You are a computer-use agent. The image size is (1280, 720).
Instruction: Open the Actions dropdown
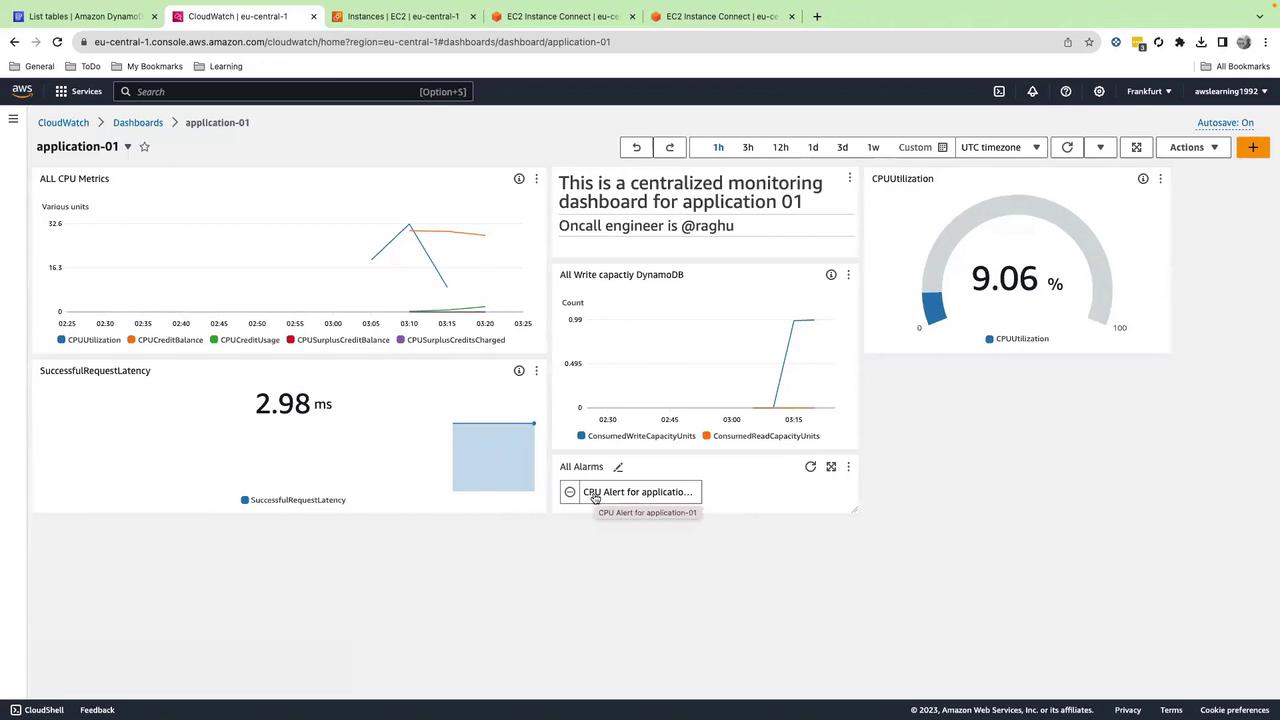coord(1194,147)
